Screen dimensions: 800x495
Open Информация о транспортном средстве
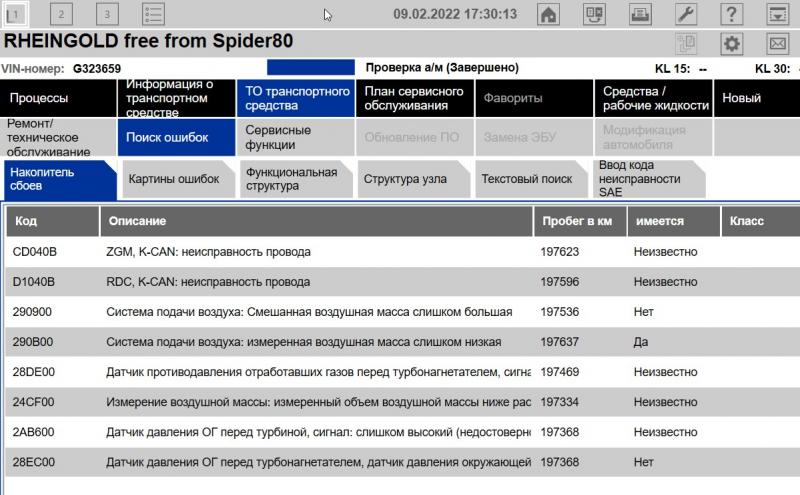pyautogui.click(x=177, y=98)
